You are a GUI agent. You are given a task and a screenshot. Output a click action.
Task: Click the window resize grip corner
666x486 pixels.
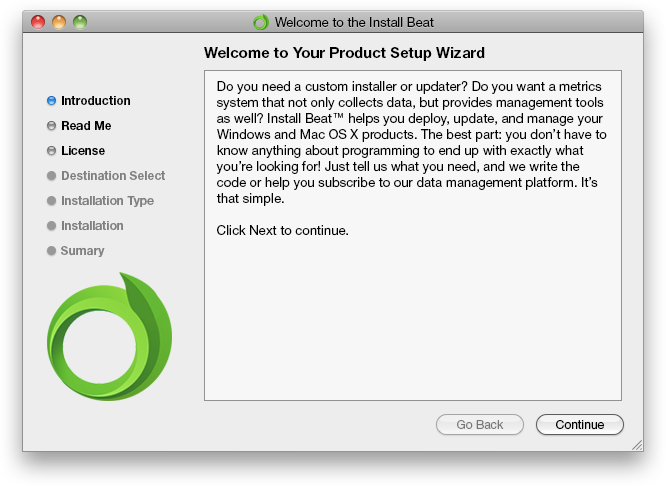(637, 445)
